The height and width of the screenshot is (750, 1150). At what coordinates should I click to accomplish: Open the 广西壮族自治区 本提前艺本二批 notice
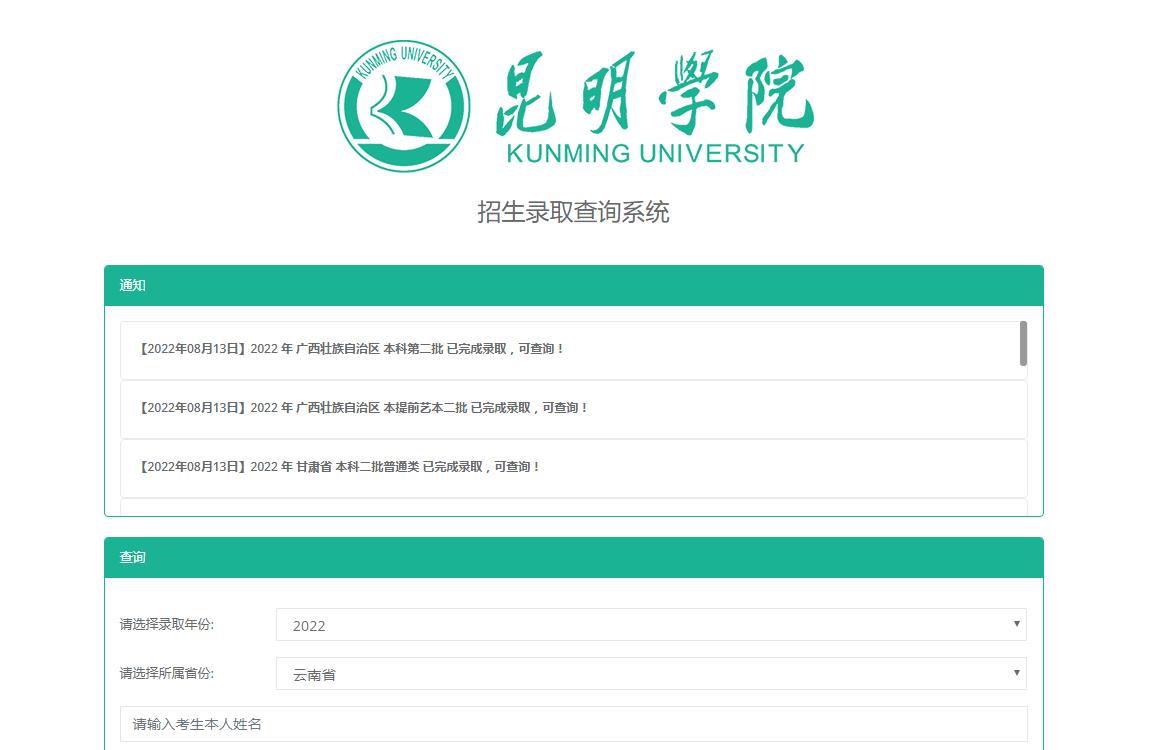point(574,409)
